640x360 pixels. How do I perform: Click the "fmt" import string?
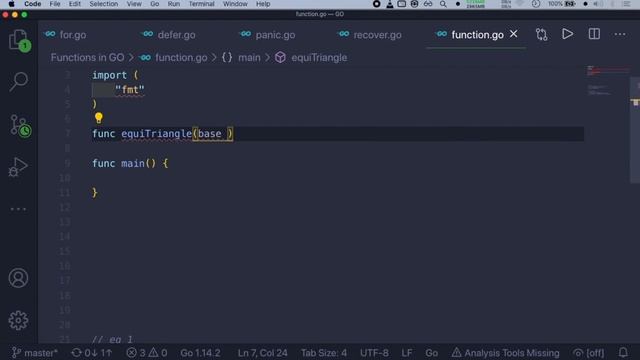tap(130, 90)
